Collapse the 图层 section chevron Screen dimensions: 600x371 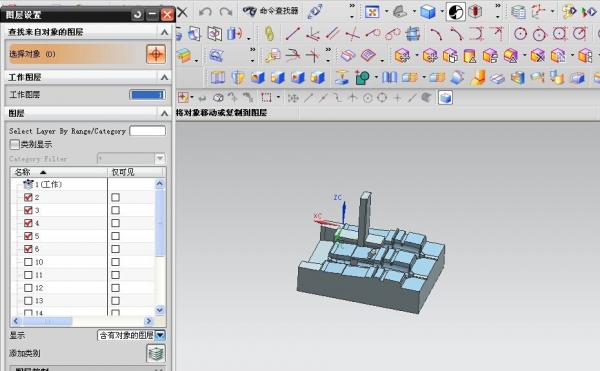[x=165, y=113]
